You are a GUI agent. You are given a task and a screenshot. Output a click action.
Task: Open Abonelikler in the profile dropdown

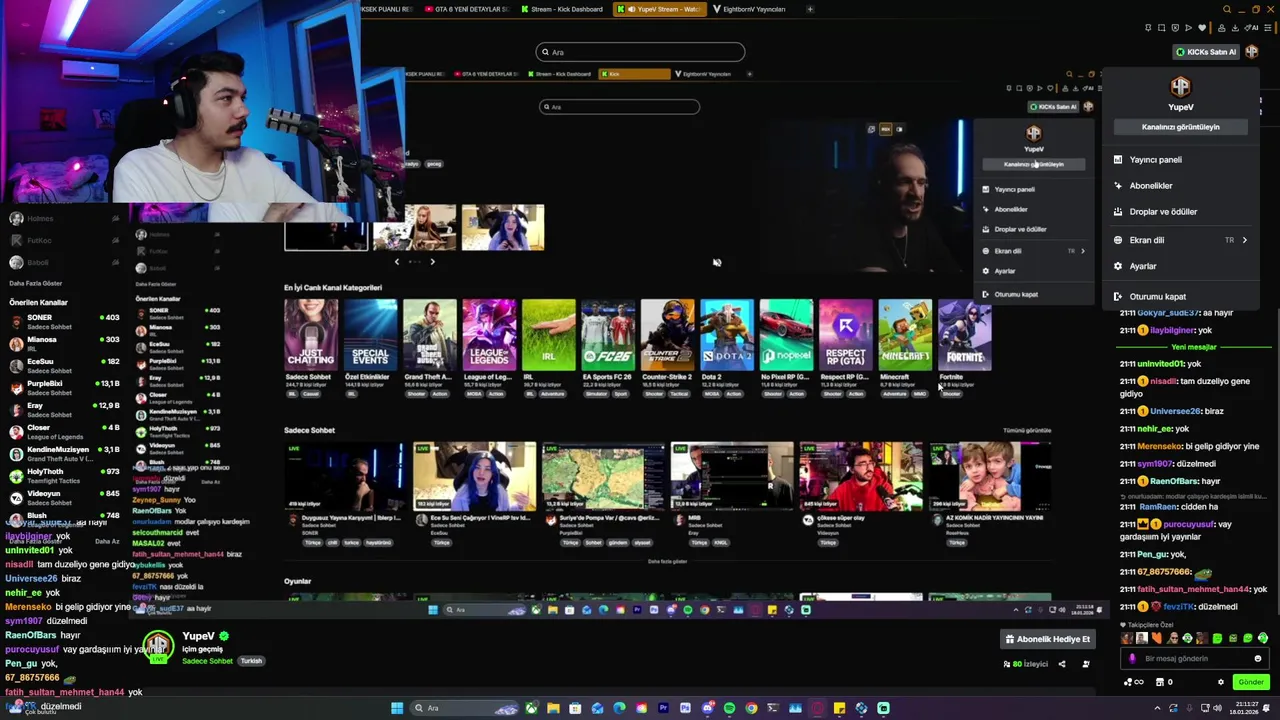1151,186
